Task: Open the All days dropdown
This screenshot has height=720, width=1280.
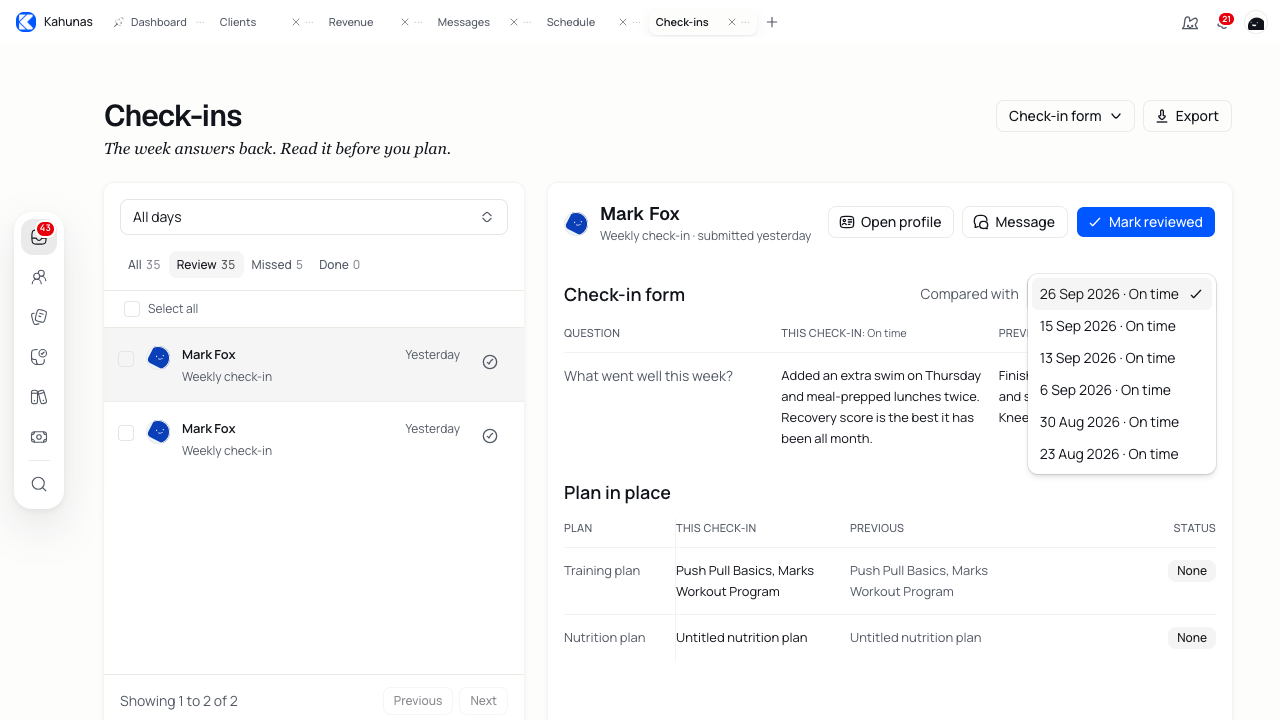Action: point(314,217)
